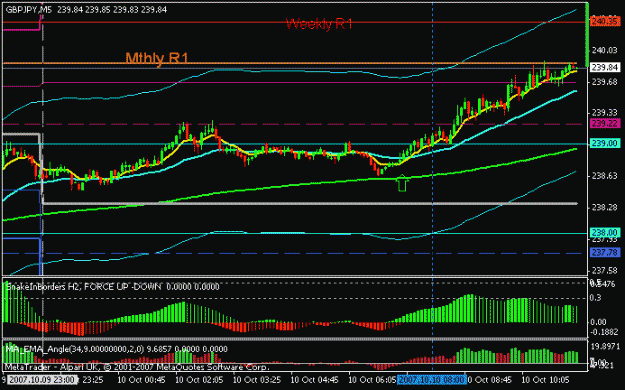Screen dimensions: 625x390
Task: Click the cyan 239.00 price tag
Action: 605,143
